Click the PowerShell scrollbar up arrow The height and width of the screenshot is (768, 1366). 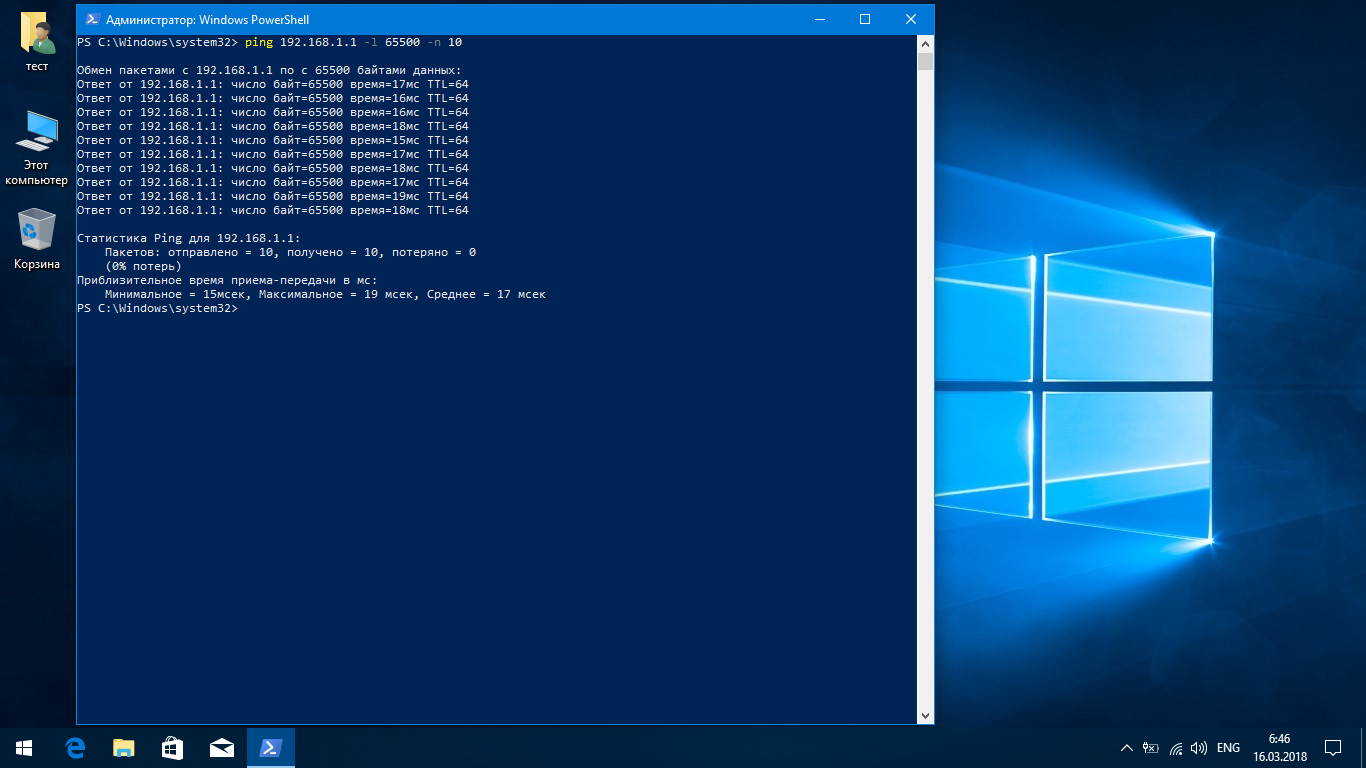pyautogui.click(x=925, y=44)
